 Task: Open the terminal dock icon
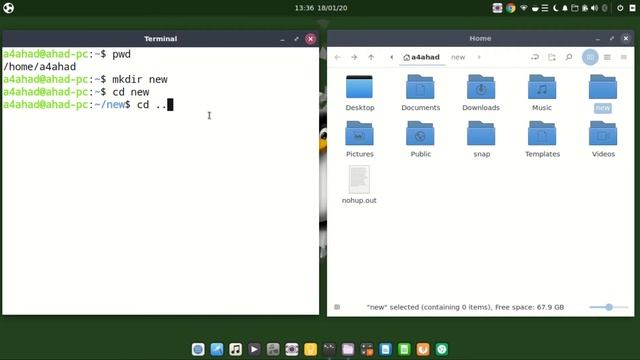pos(329,349)
